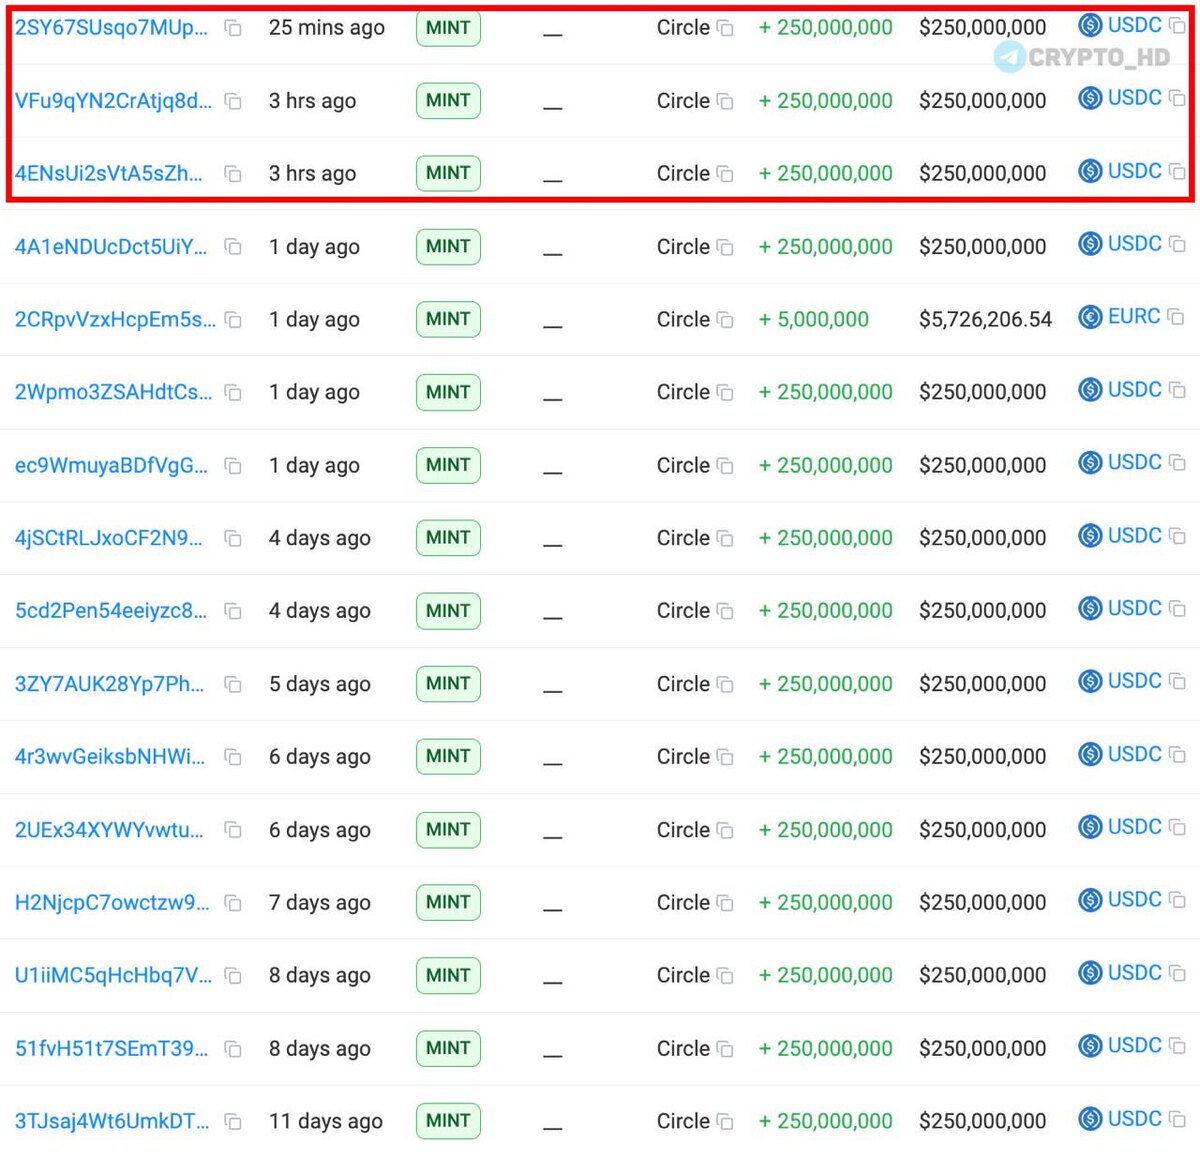Select + 250,000,000 amount in the H2NjcpC7owctzw9 row
Image resolution: width=1200 pixels, height=1158 pixels.
click(x=826, y=903)
